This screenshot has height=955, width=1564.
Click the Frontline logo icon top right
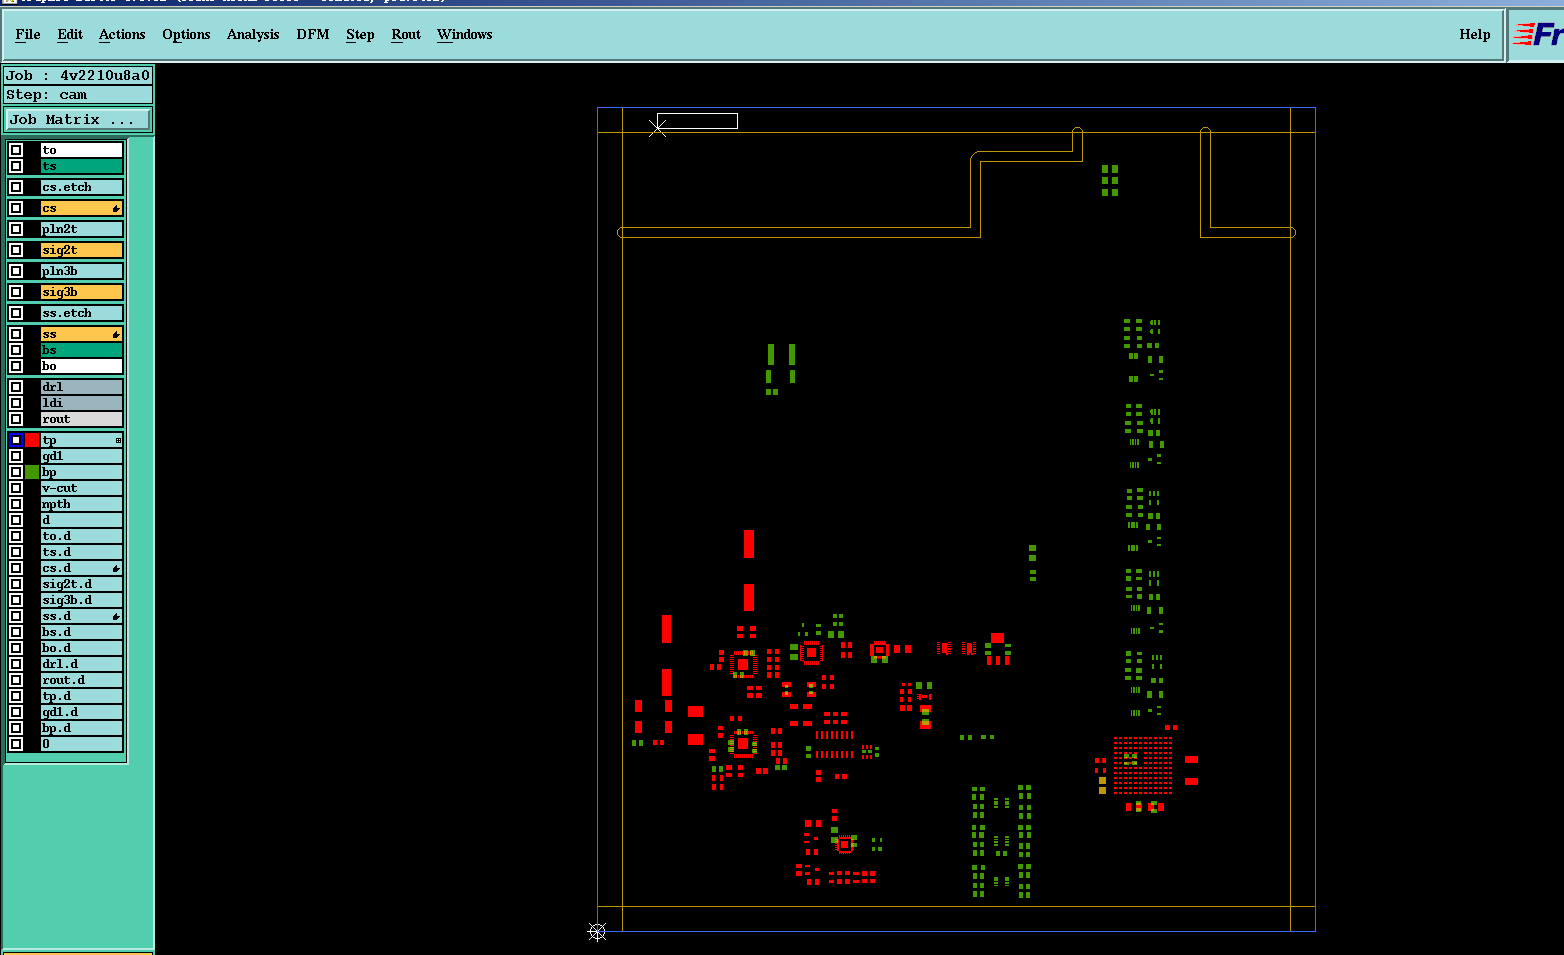point(1537,35)
